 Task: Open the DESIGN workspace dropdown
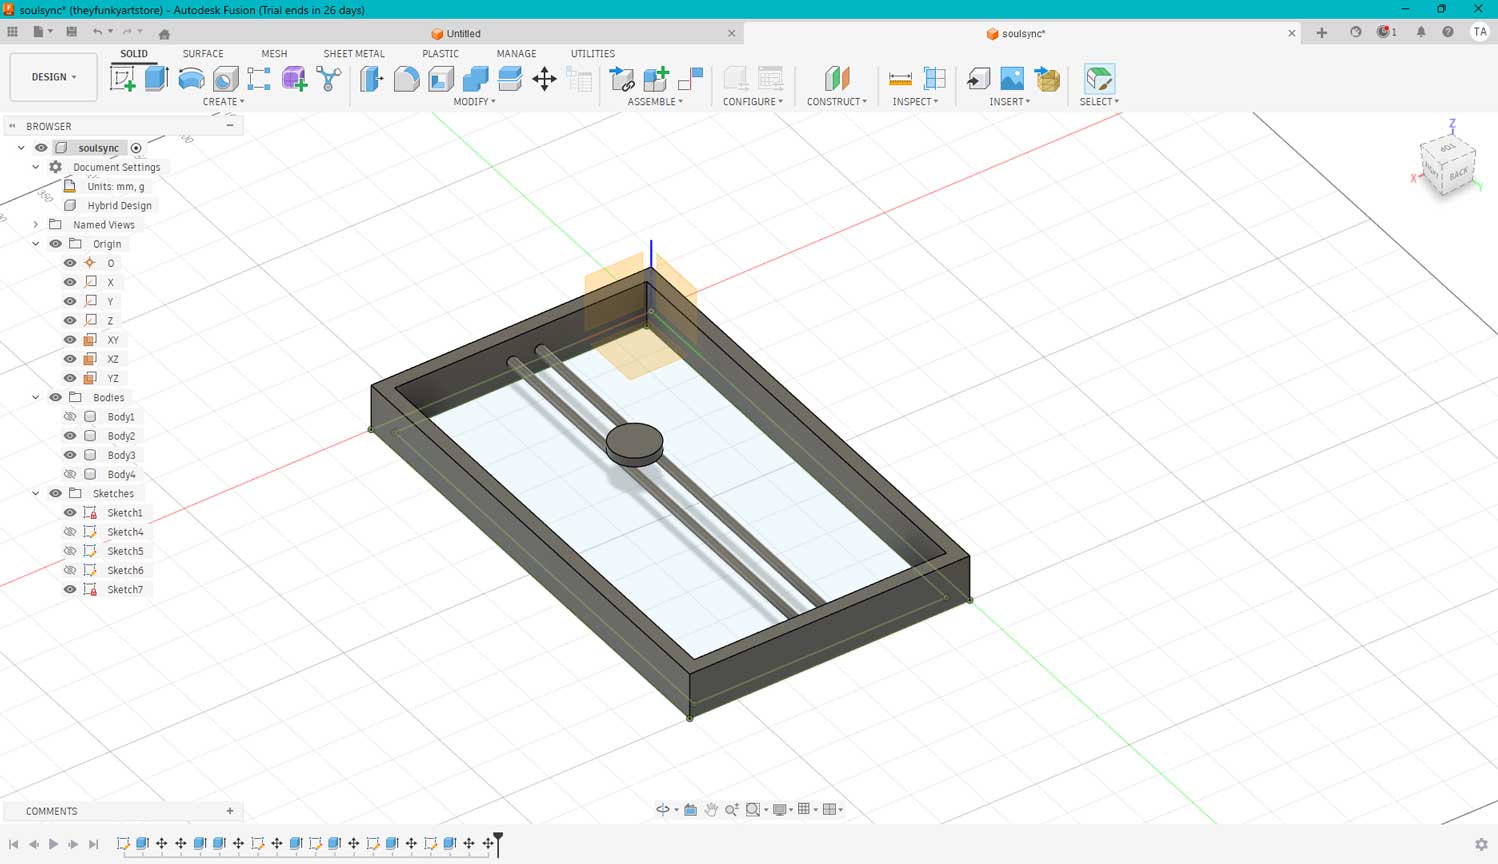[x=53, y=77]
